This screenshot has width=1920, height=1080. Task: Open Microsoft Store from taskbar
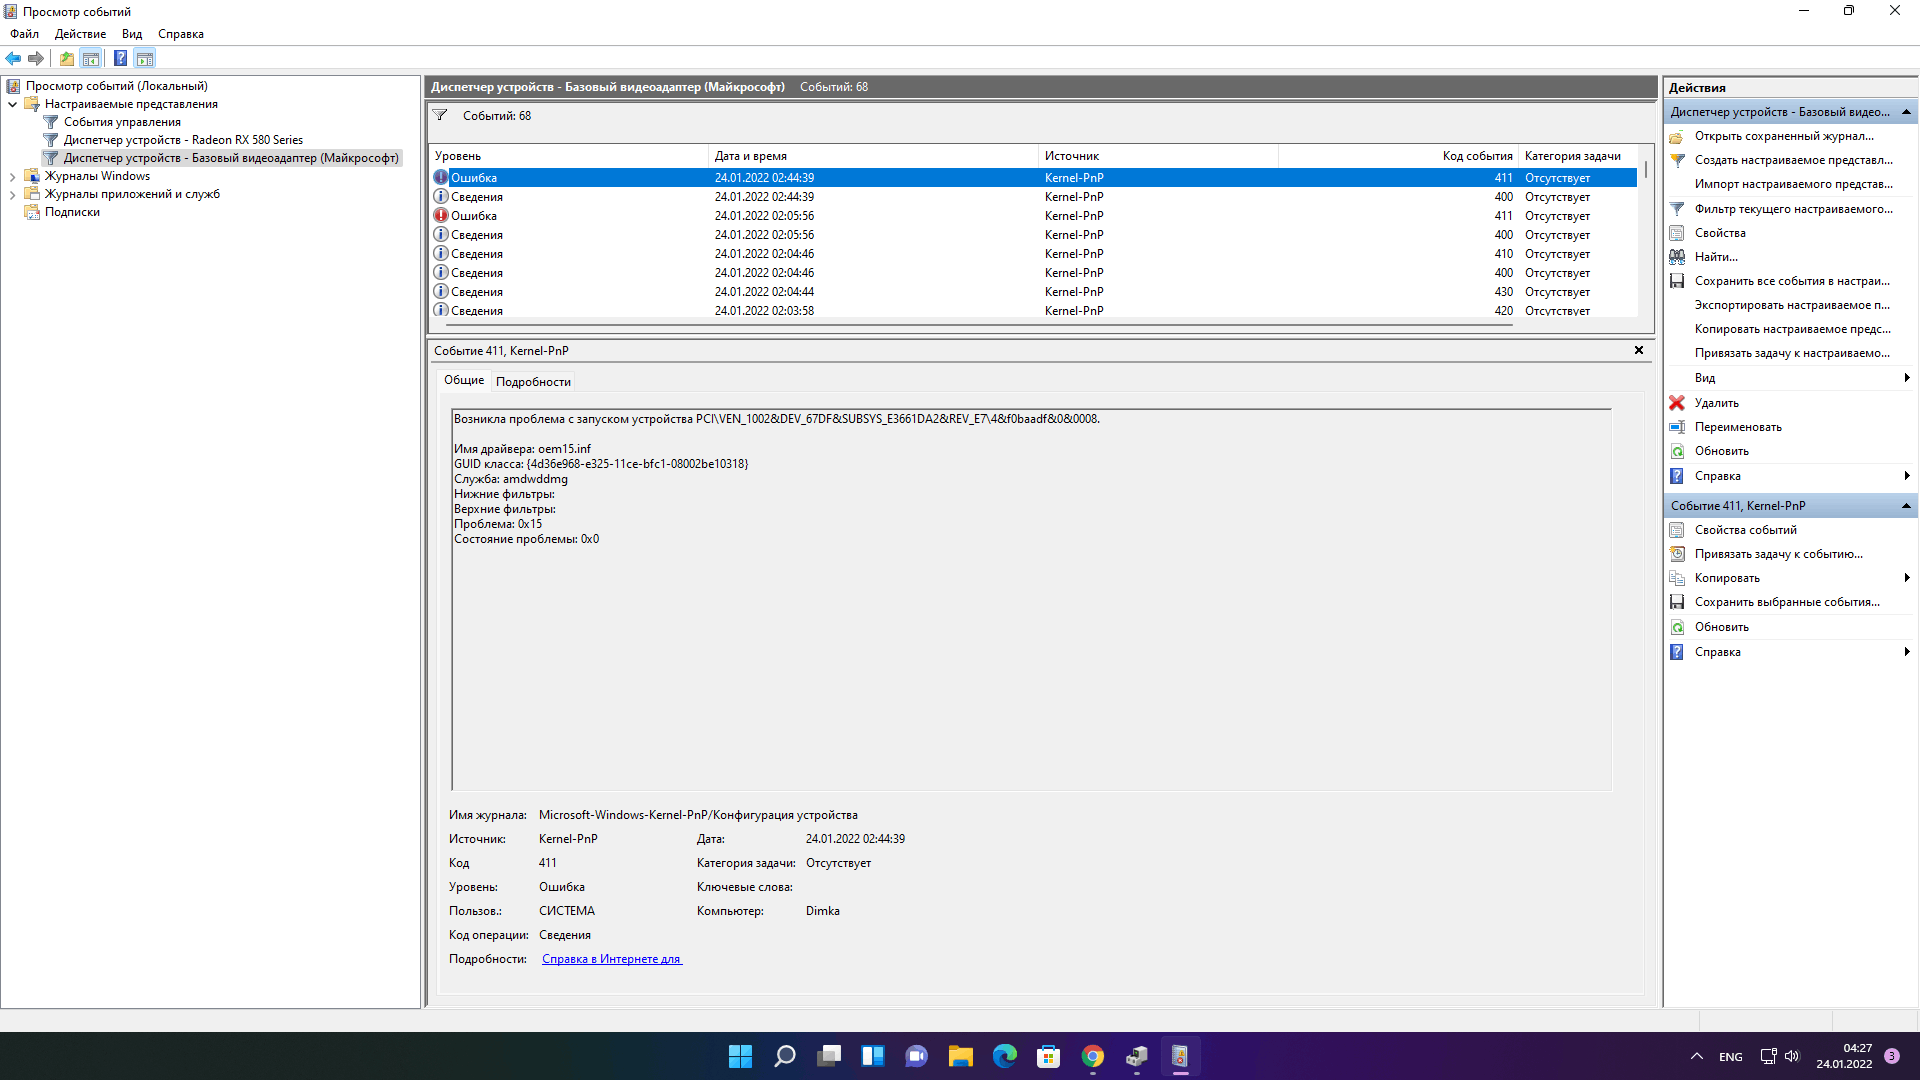(1048, 1056)
